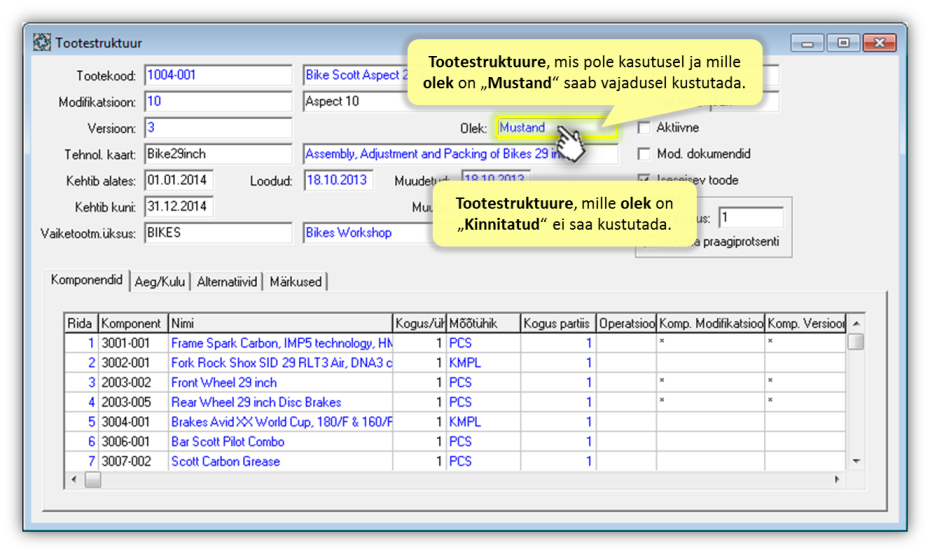Click the Kehtib alates date field
This screenshot has height=554, width=930.
179,180
